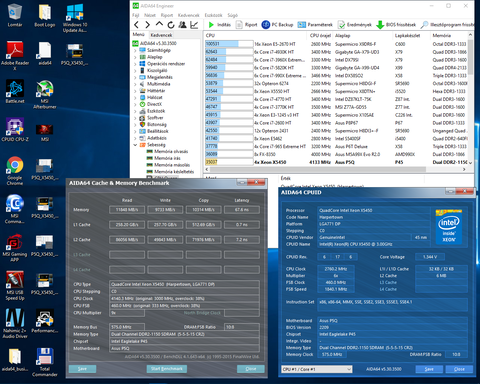Image resolution: width=480 pixels, height=384 pixels.
Task: Expand the Alaplap tree node
Action: click(135, 57)
